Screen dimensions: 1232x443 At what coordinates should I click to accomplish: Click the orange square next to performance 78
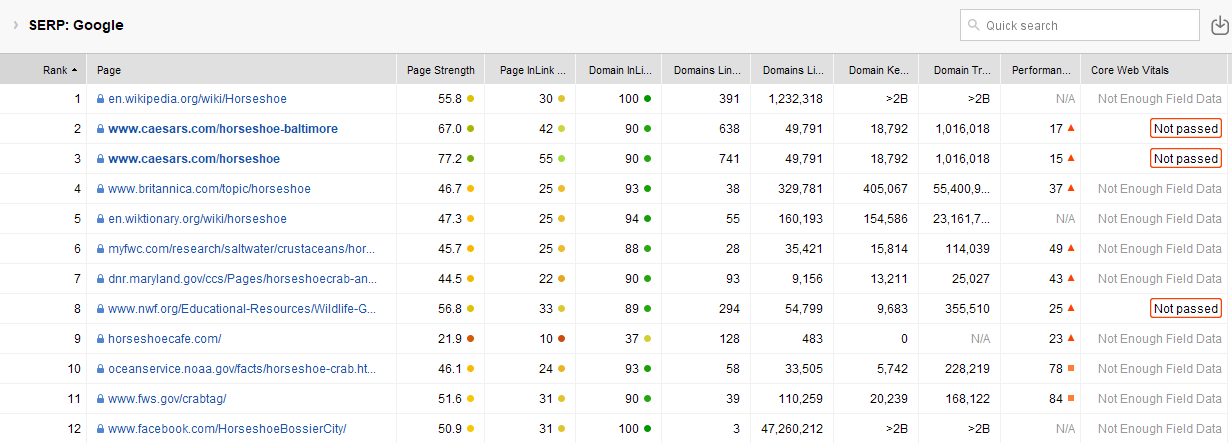pyautogui.click(x=1070, y=369)
